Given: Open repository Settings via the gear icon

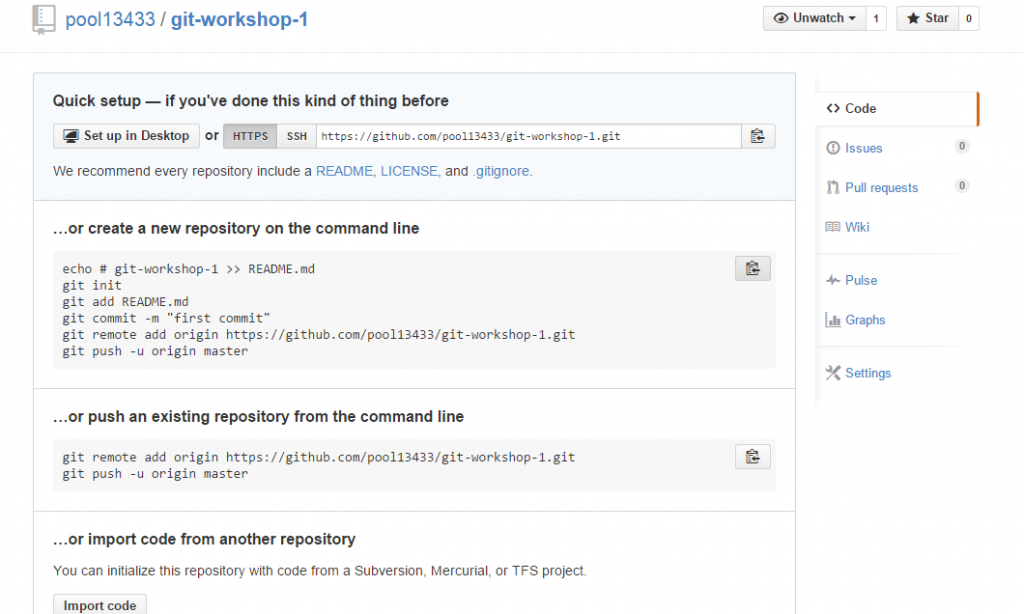Looking at the screenshot, I should 832,372.
